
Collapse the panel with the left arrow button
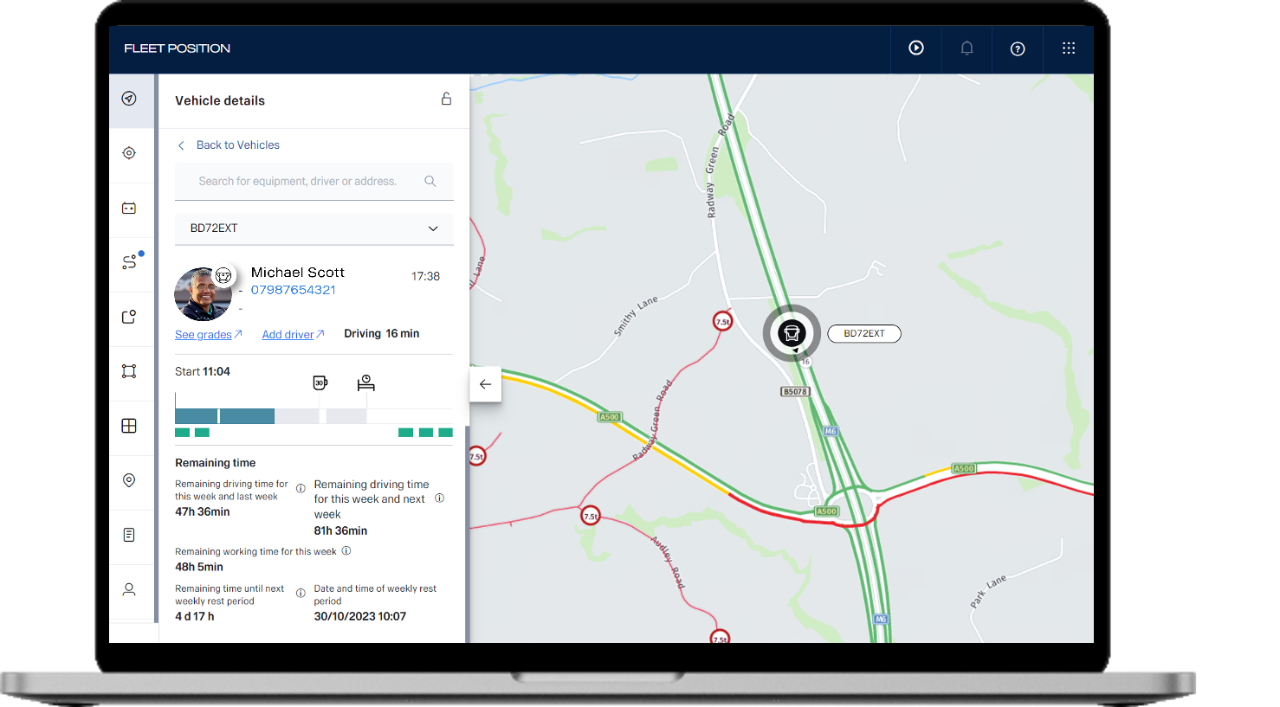tap(485, 384)
